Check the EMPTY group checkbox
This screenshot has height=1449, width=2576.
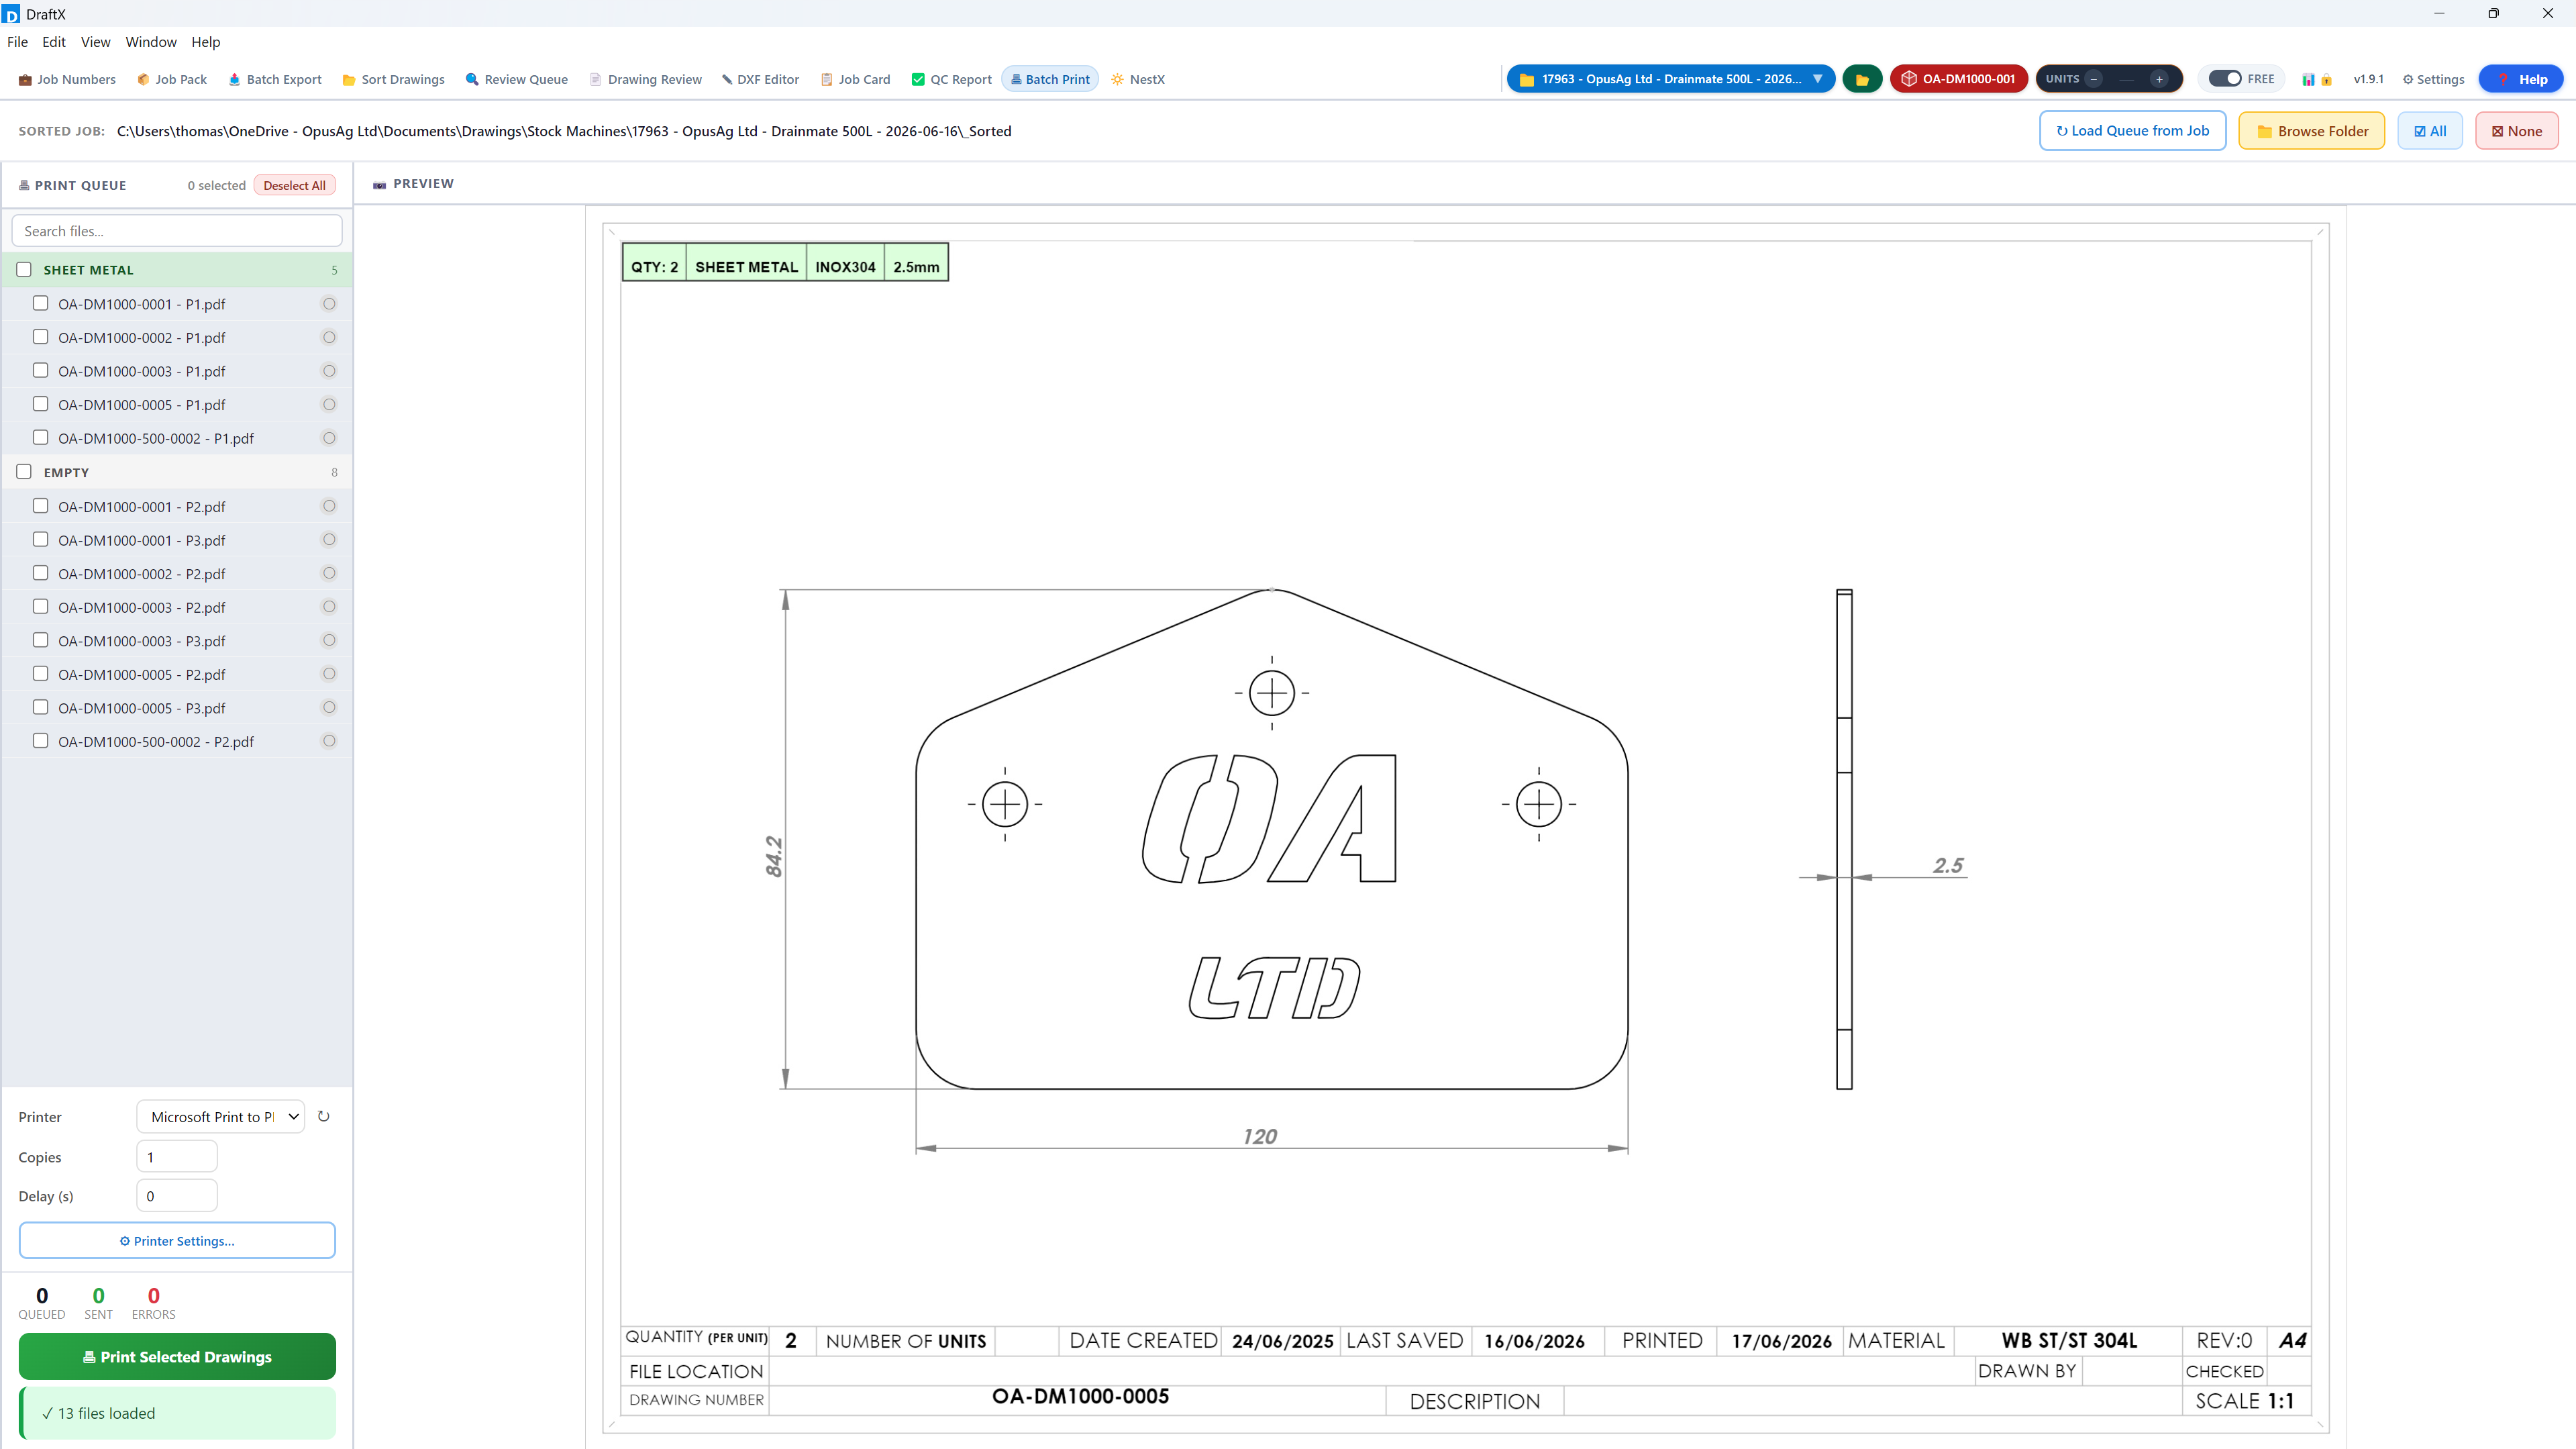(24, 472)
